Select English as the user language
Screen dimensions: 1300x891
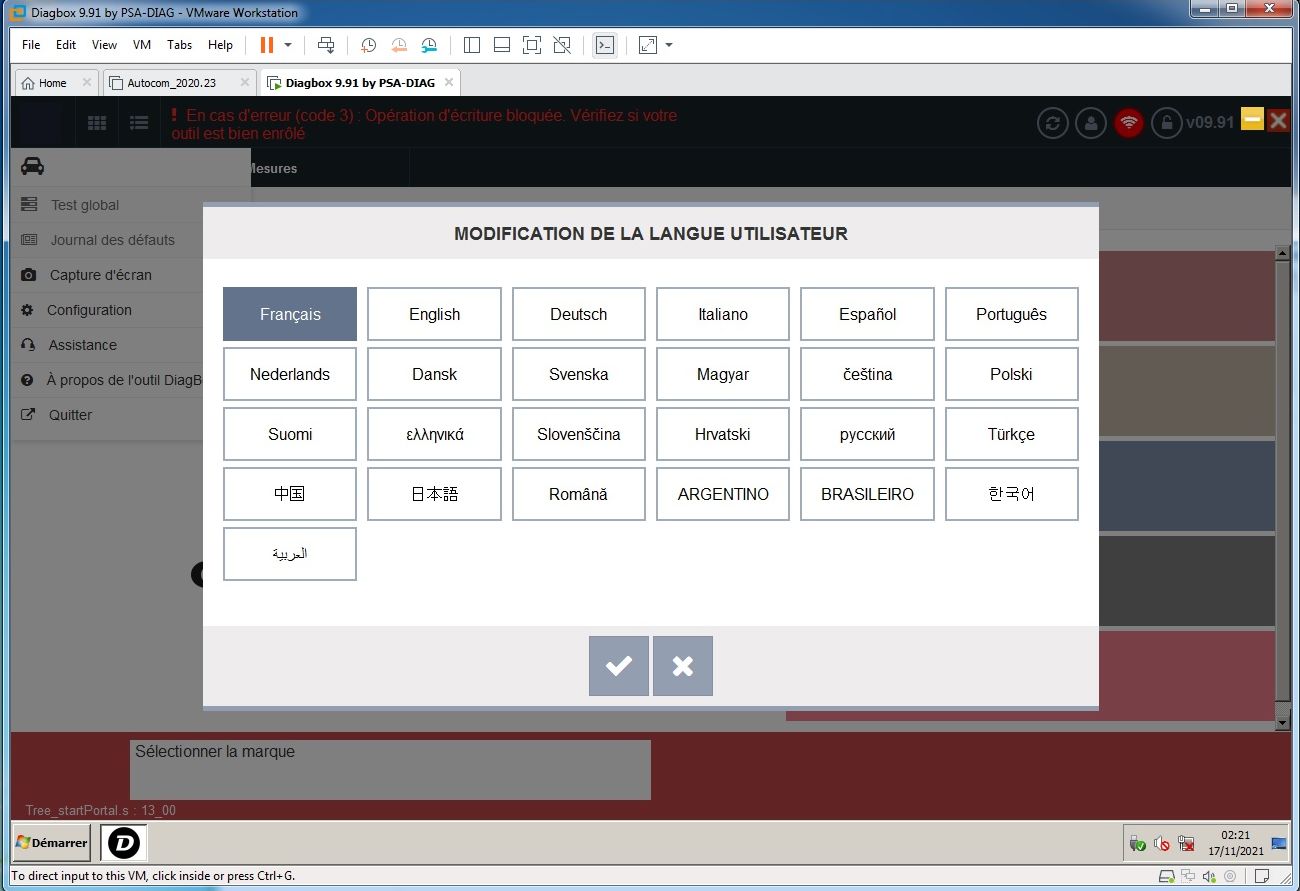point(434,313)
